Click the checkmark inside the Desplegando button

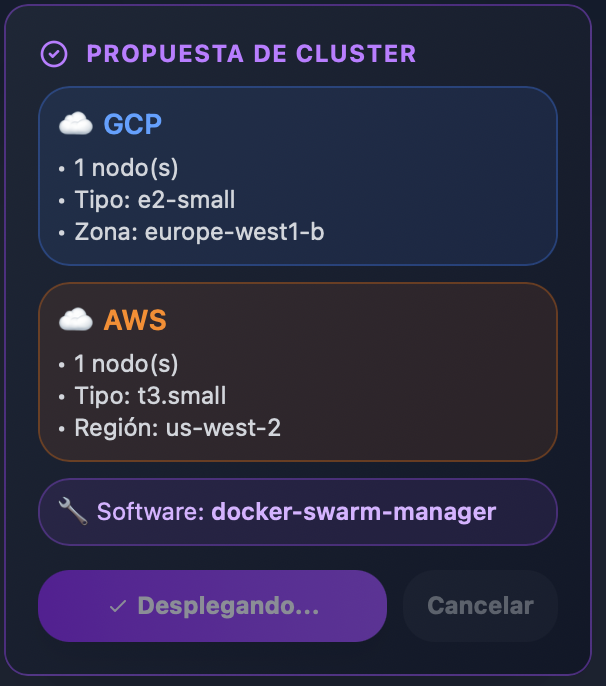[118, 606]
